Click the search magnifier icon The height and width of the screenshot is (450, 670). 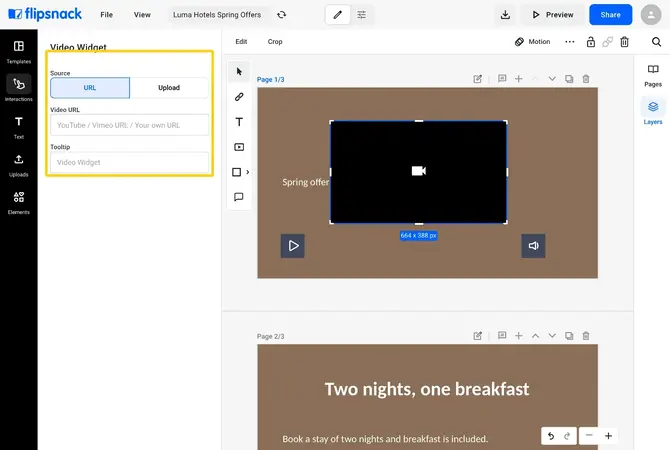pyautogui.click(x=656, y=41)
